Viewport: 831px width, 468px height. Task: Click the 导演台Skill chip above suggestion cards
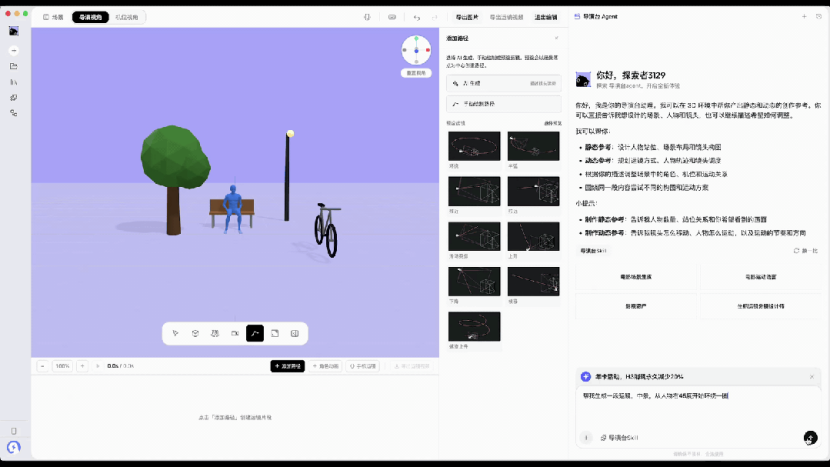[593, 251]
